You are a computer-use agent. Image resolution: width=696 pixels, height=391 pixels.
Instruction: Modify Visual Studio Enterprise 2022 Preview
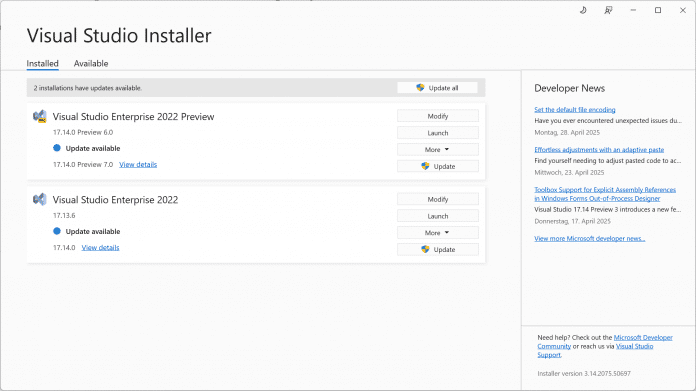[x=438, y=116]
